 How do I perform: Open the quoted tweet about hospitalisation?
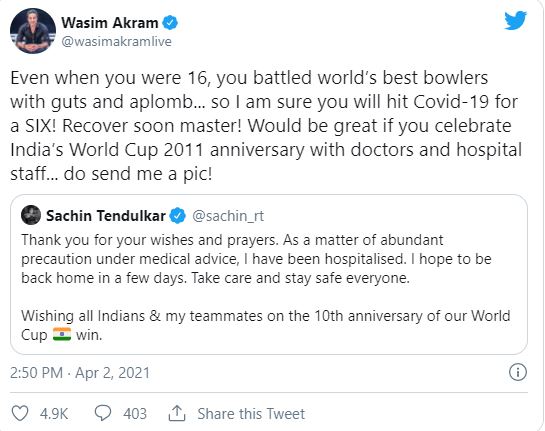269,275
